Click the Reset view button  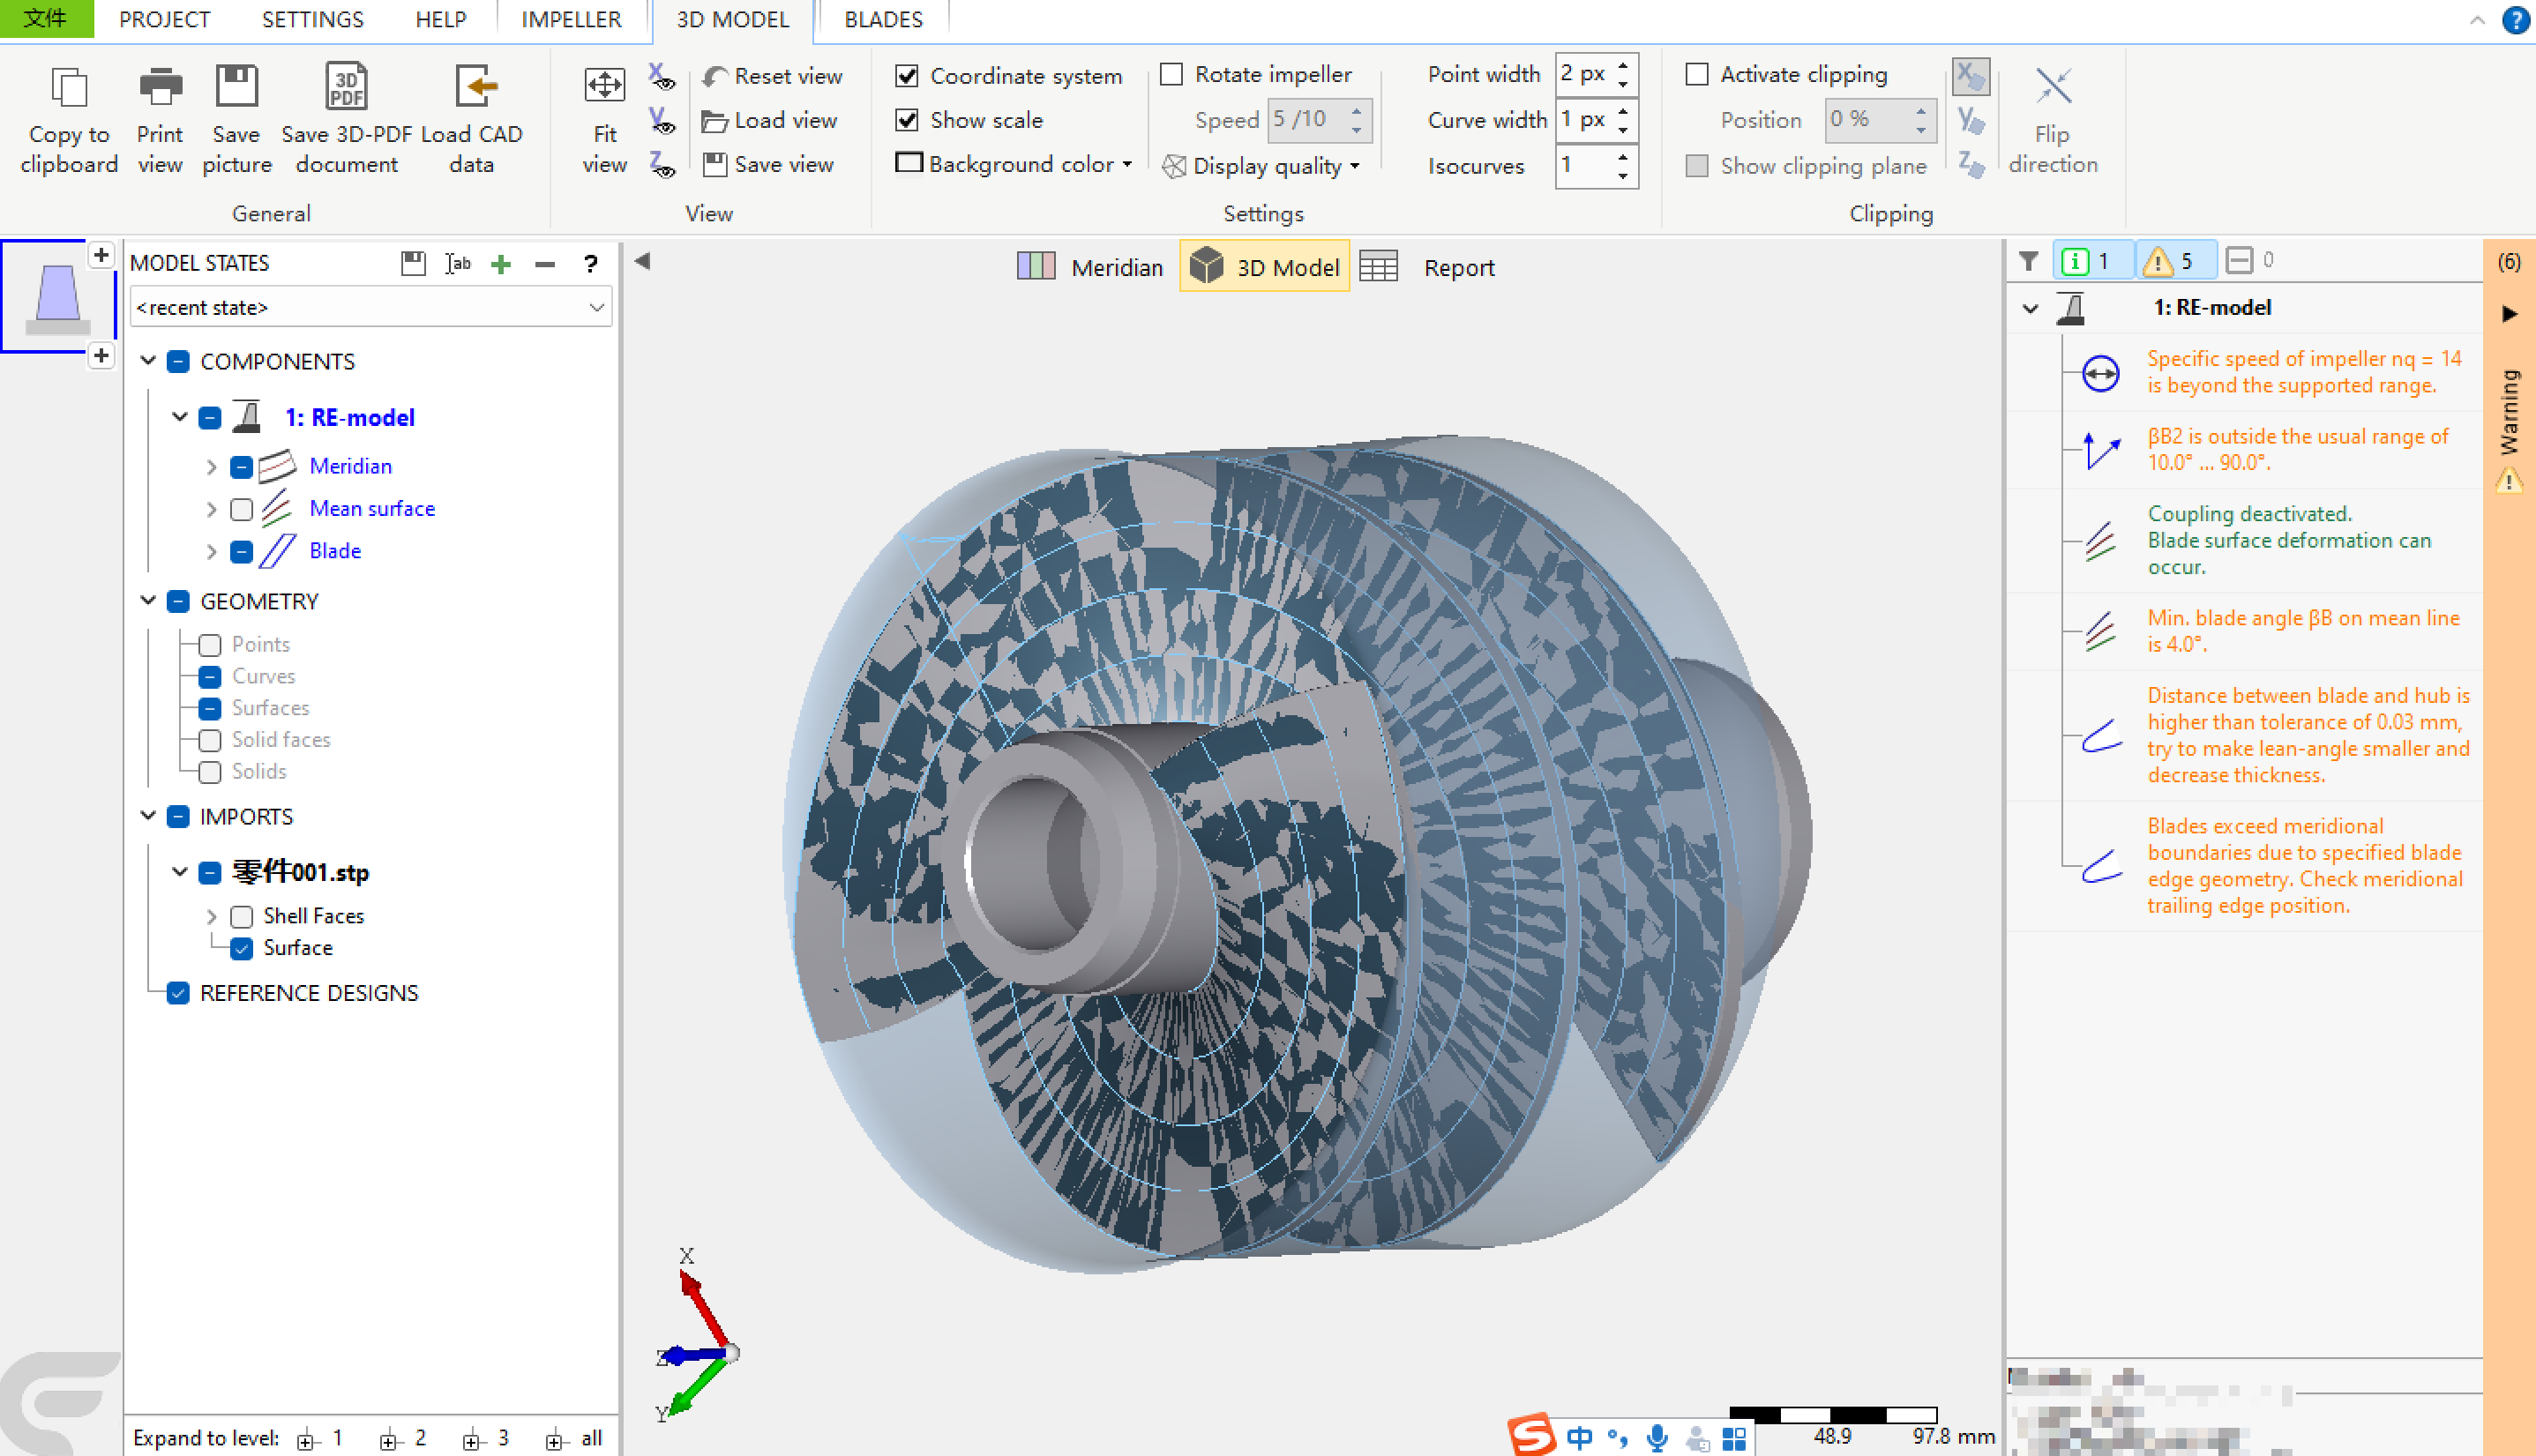coord(772,77)
